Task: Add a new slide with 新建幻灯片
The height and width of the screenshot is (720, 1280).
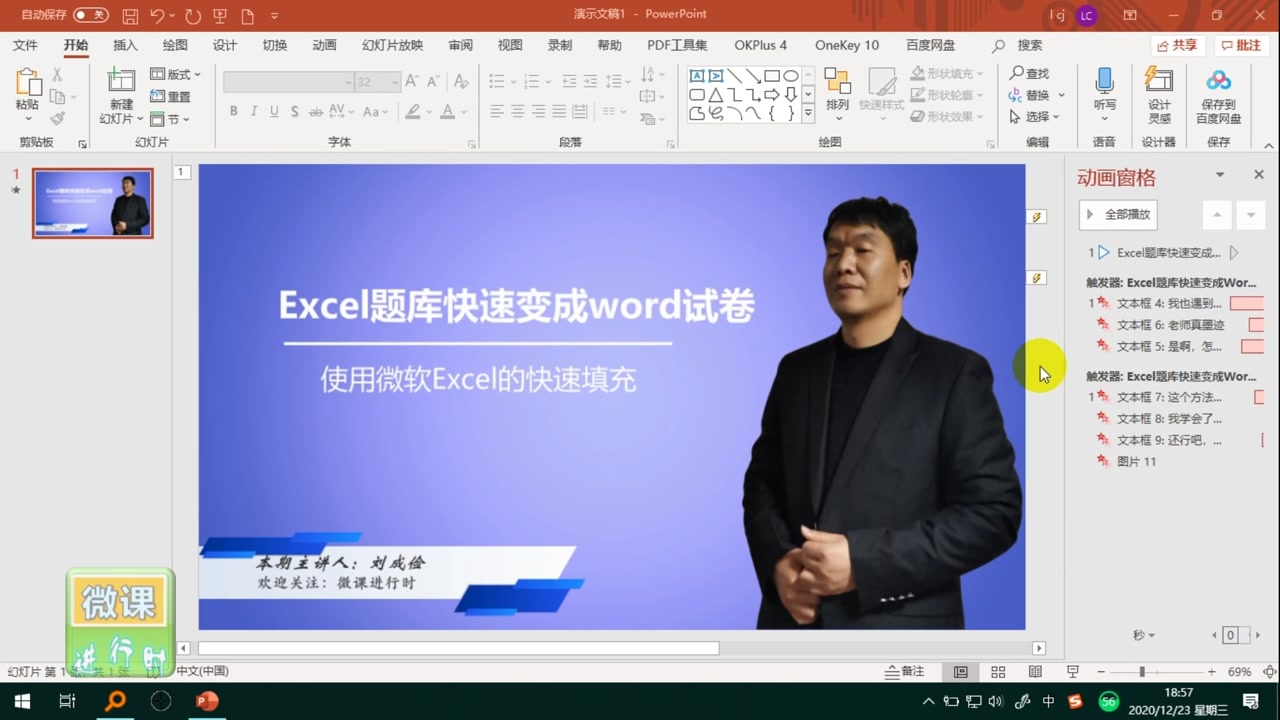Action: [121, 96]
